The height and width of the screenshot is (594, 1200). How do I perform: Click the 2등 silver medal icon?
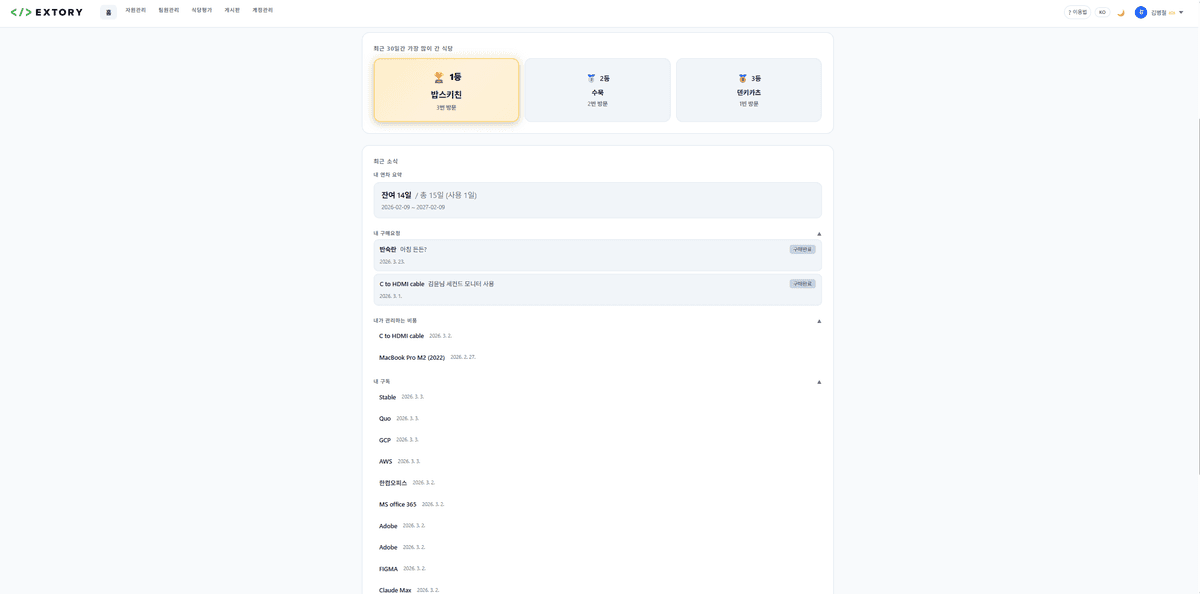tap(591, 78)
